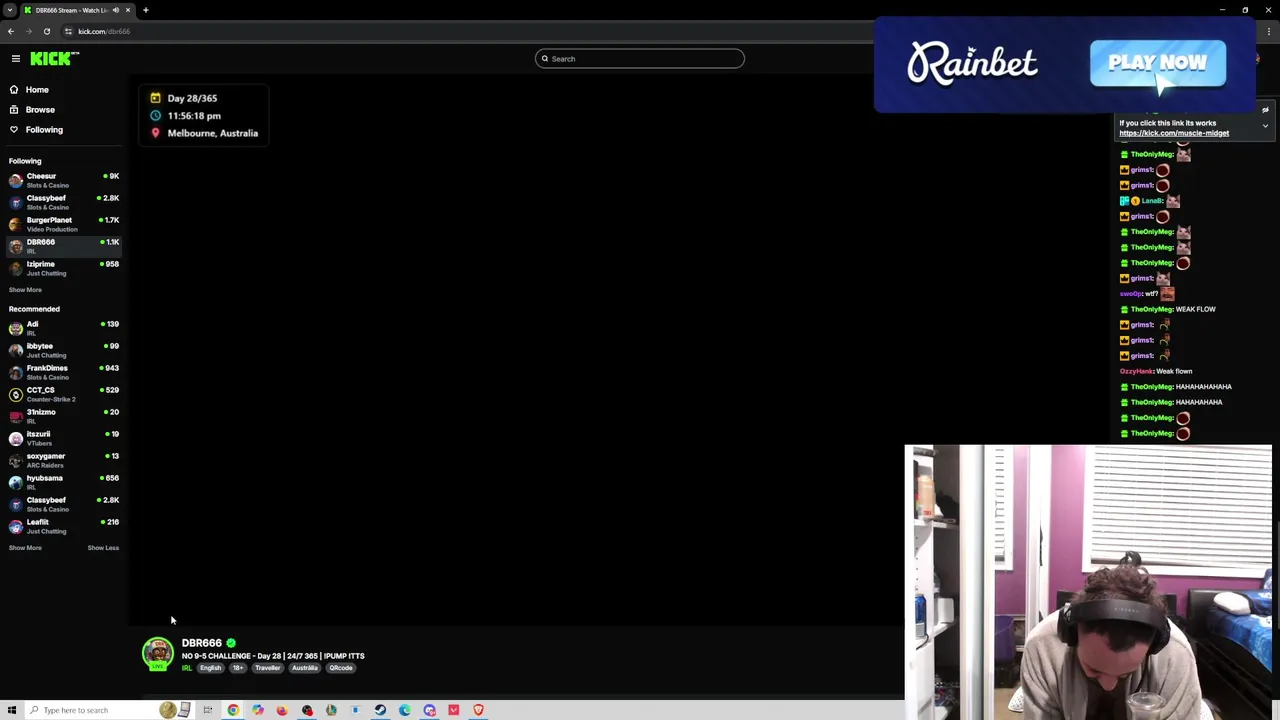
Task: Open Adi recommended channel
Action: (64, 328)
